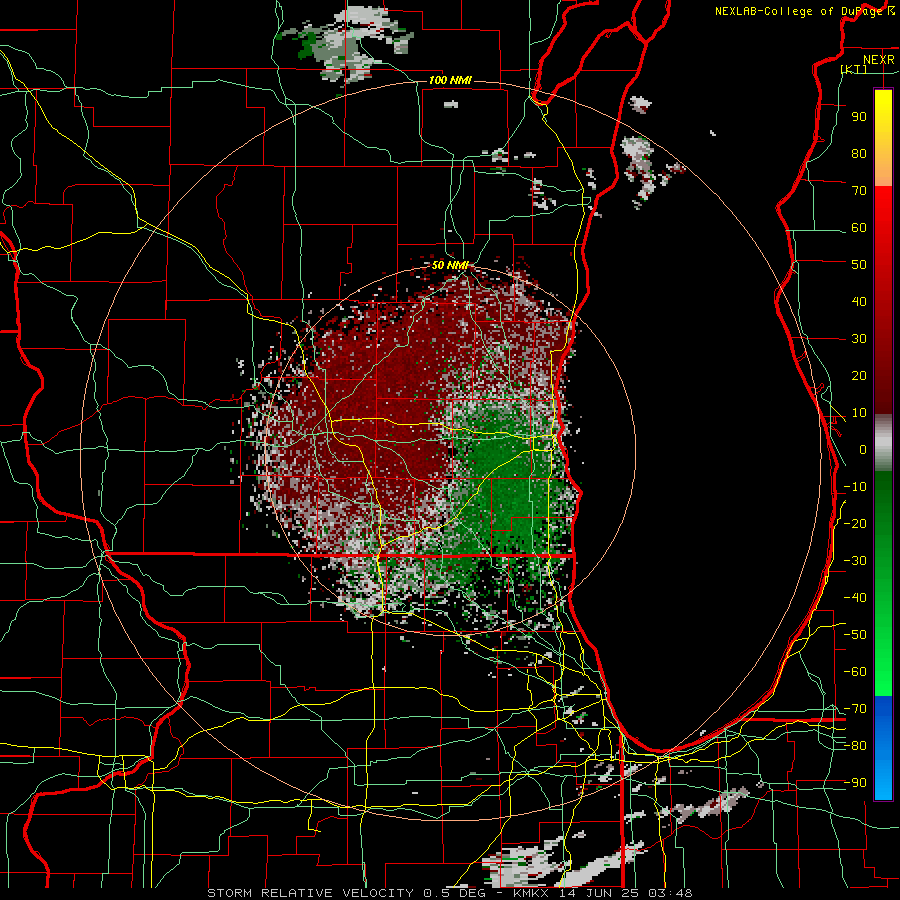Click the "-80" value on the legend scale

855,746
